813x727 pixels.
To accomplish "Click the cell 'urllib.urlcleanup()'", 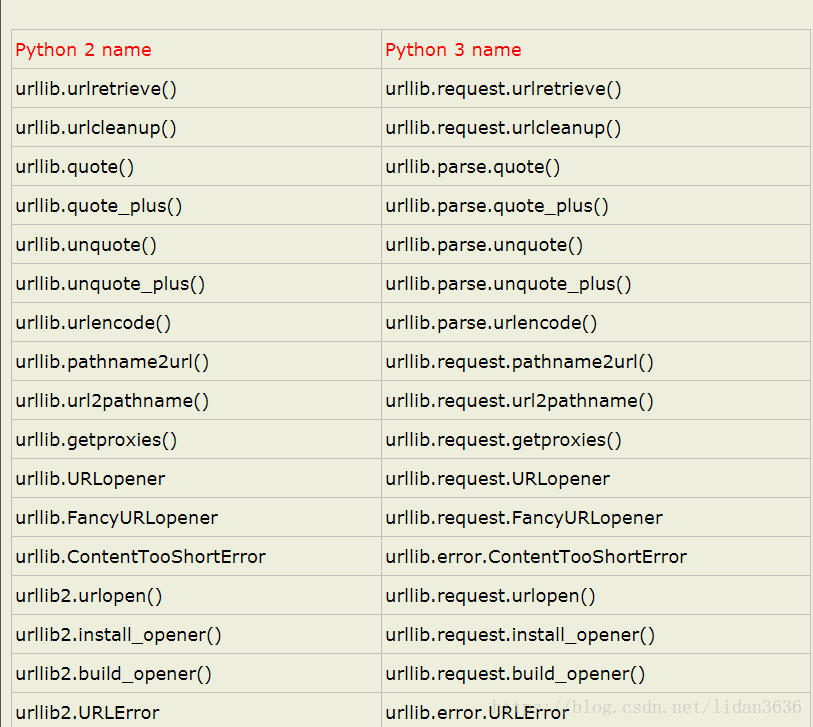I will click(196, 127).
